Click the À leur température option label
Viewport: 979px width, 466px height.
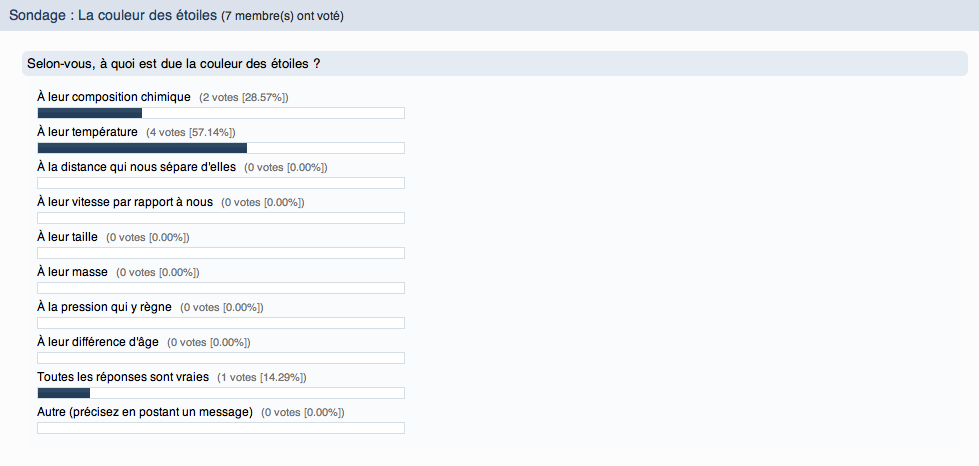(87, 132)
